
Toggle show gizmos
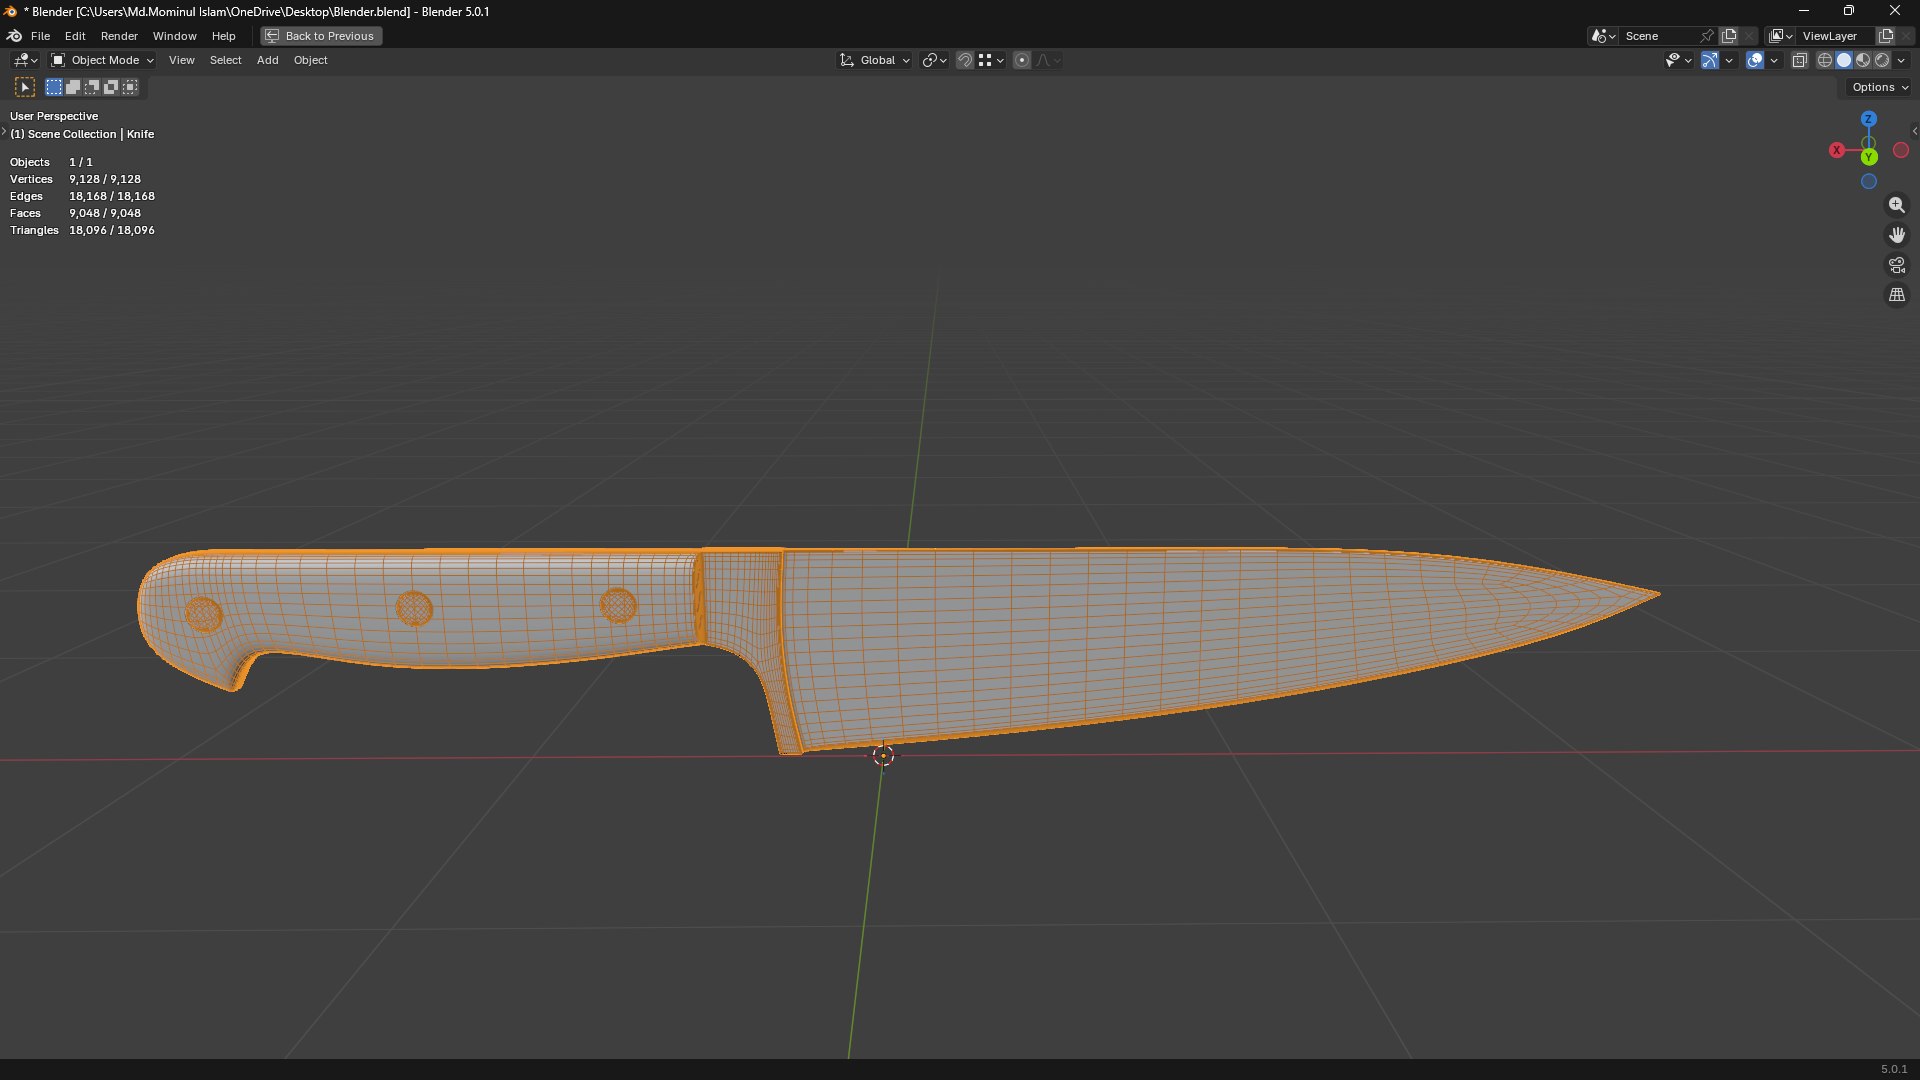[x=1710, y=60]
